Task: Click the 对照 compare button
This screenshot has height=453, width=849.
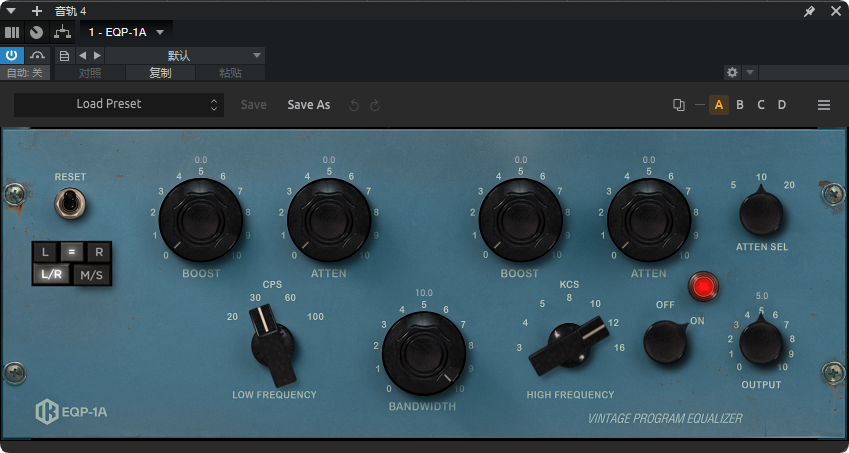Action: click(x=90, y=73)
